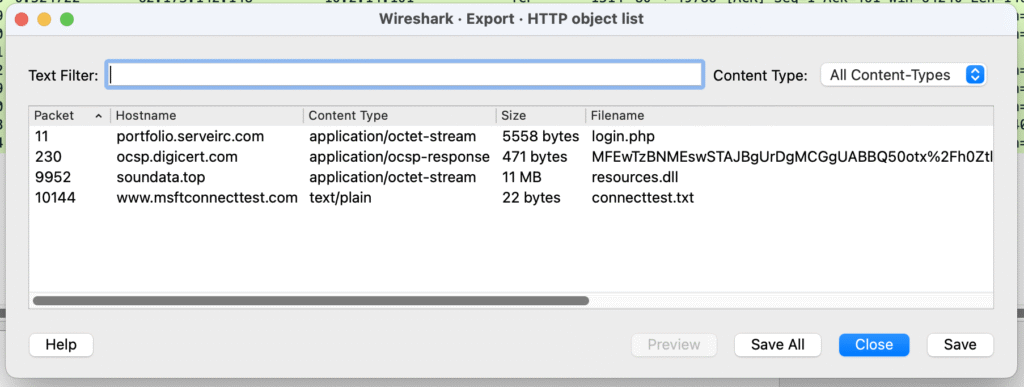The height and width of the screenshot is (387, 1024).
Task: Select hostname ocsp.digicert.com
Action: point(177,157)
